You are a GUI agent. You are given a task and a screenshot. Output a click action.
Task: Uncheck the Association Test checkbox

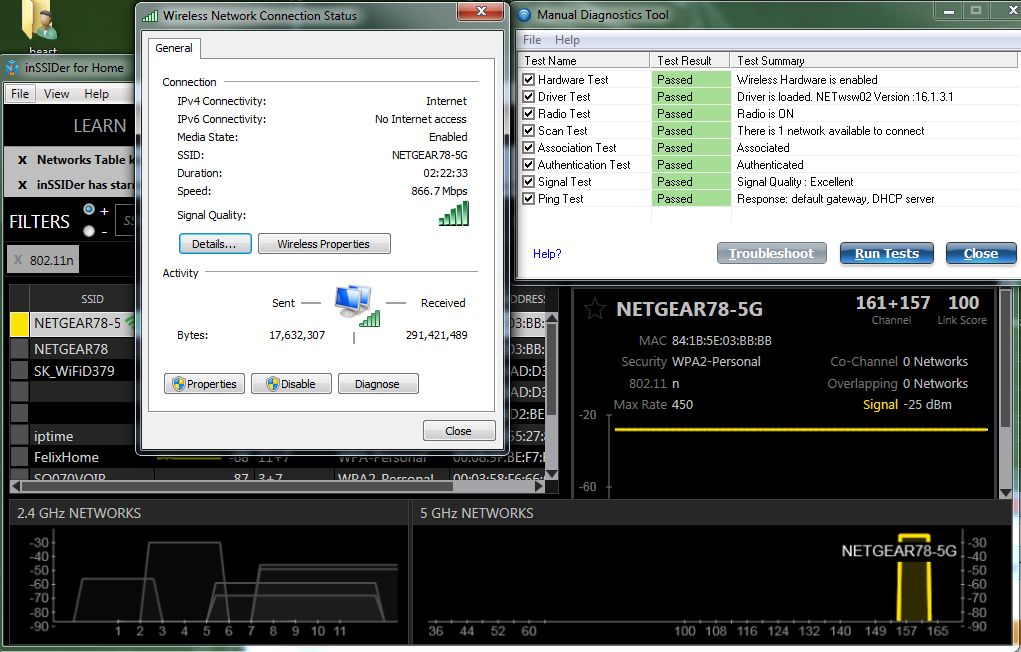point(529,148)
